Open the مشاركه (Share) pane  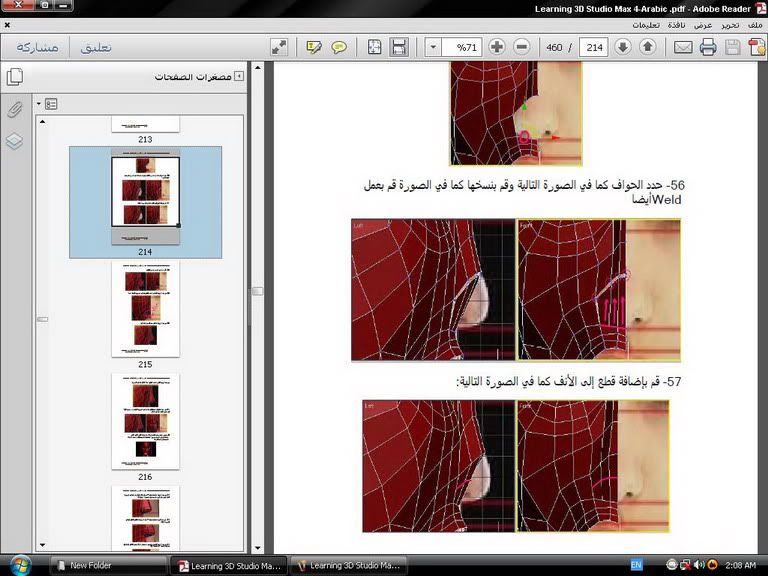pyautogui.click(x=37, y=48)
